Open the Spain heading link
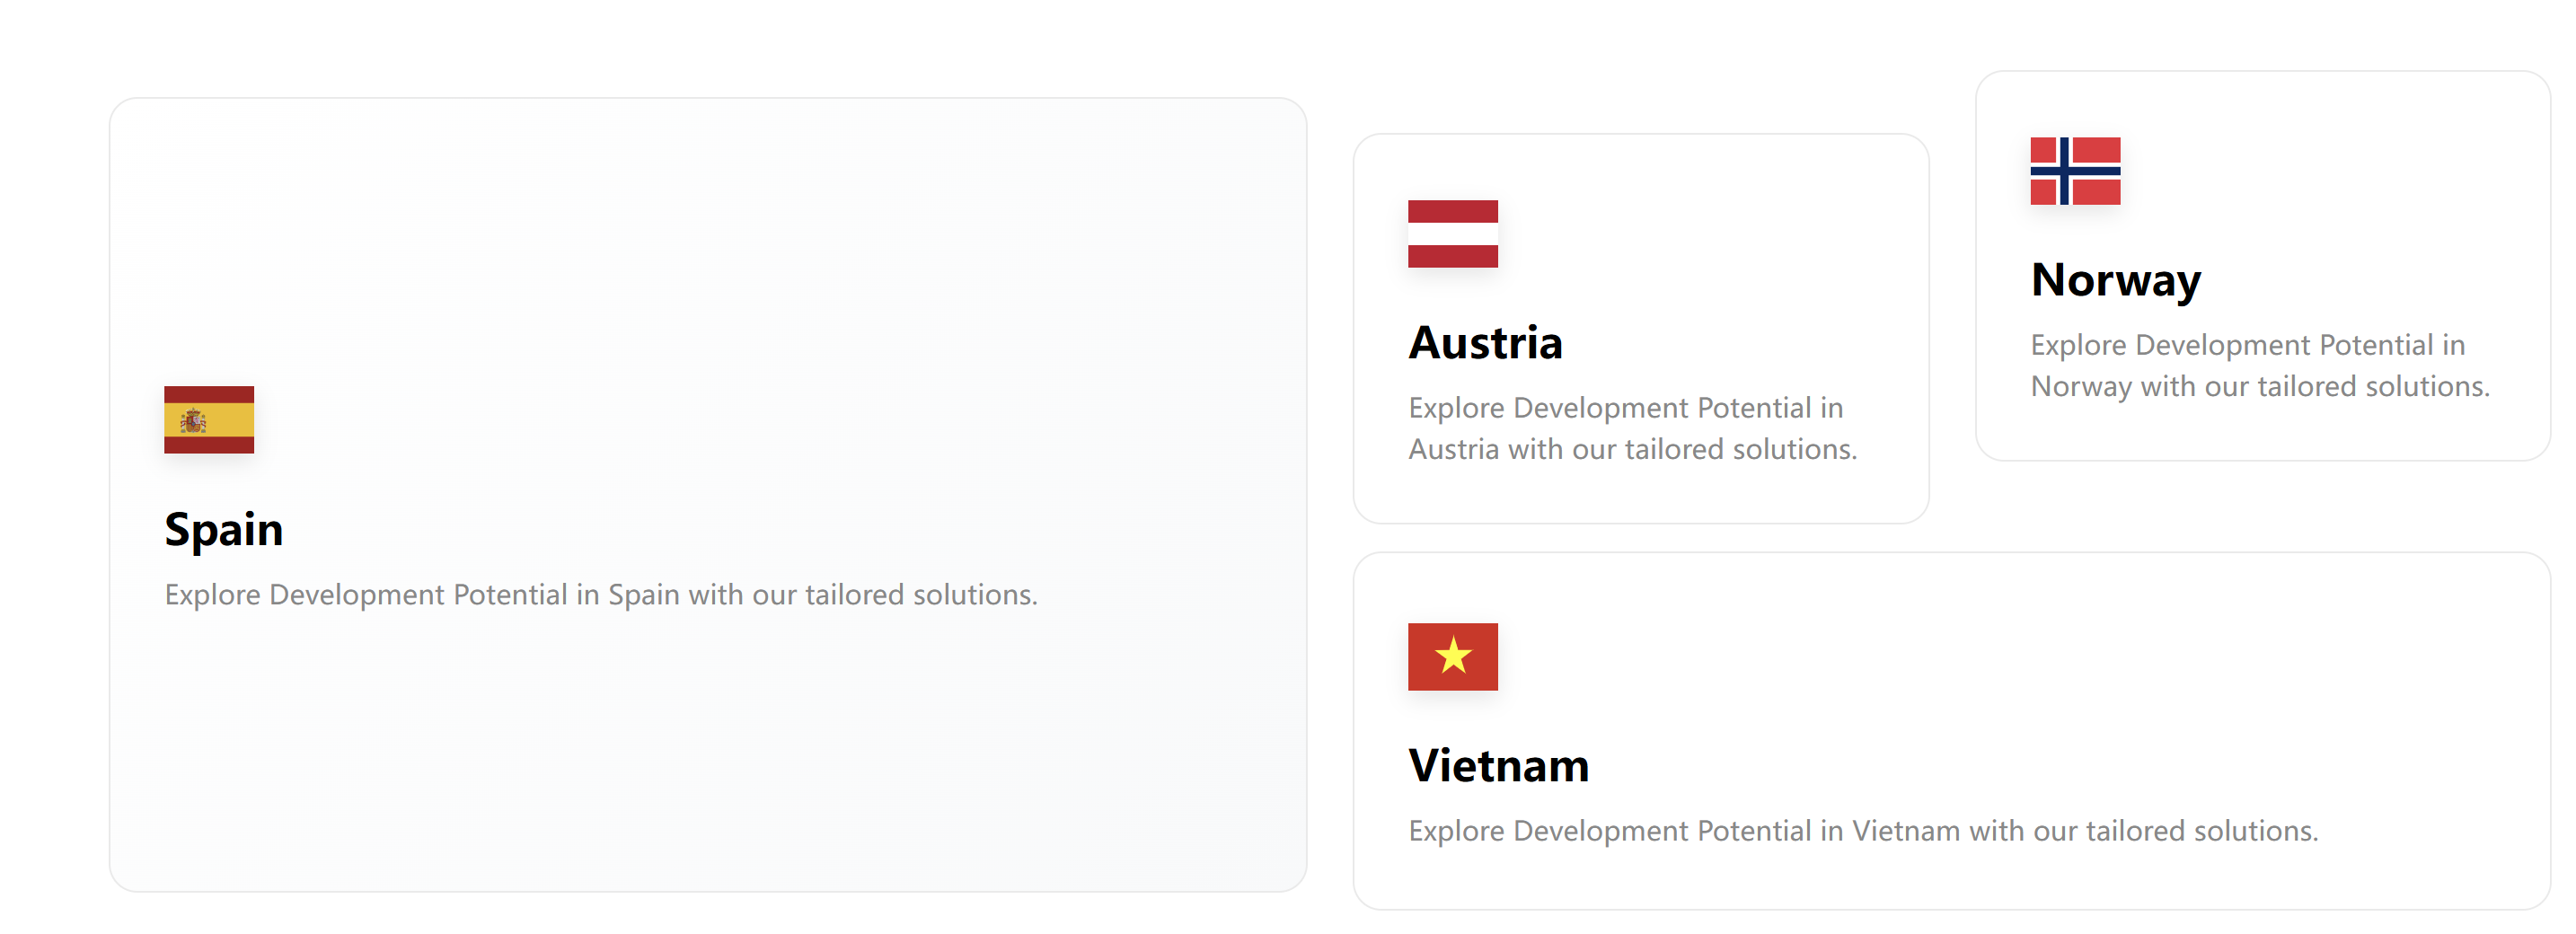 (x=224, y=529)
